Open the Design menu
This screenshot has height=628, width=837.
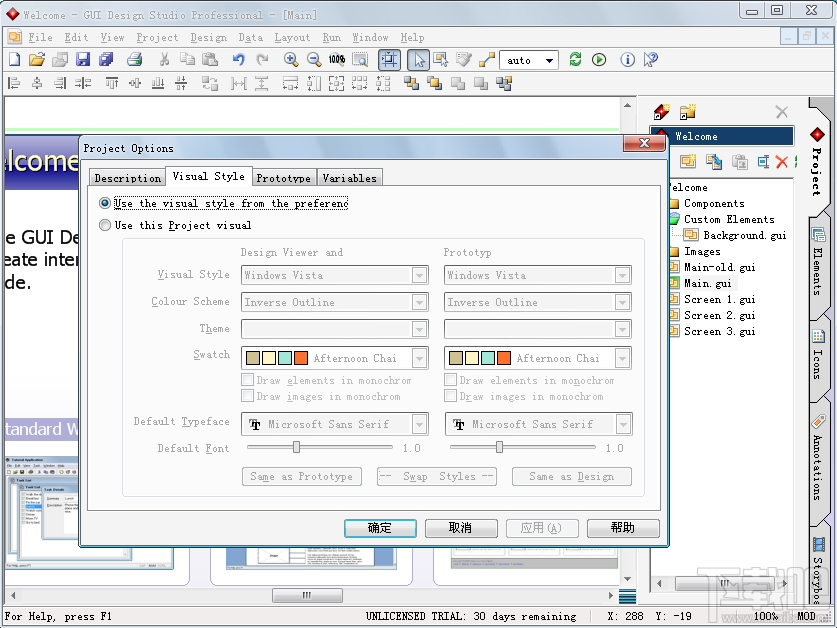click(x=208, y=37)
